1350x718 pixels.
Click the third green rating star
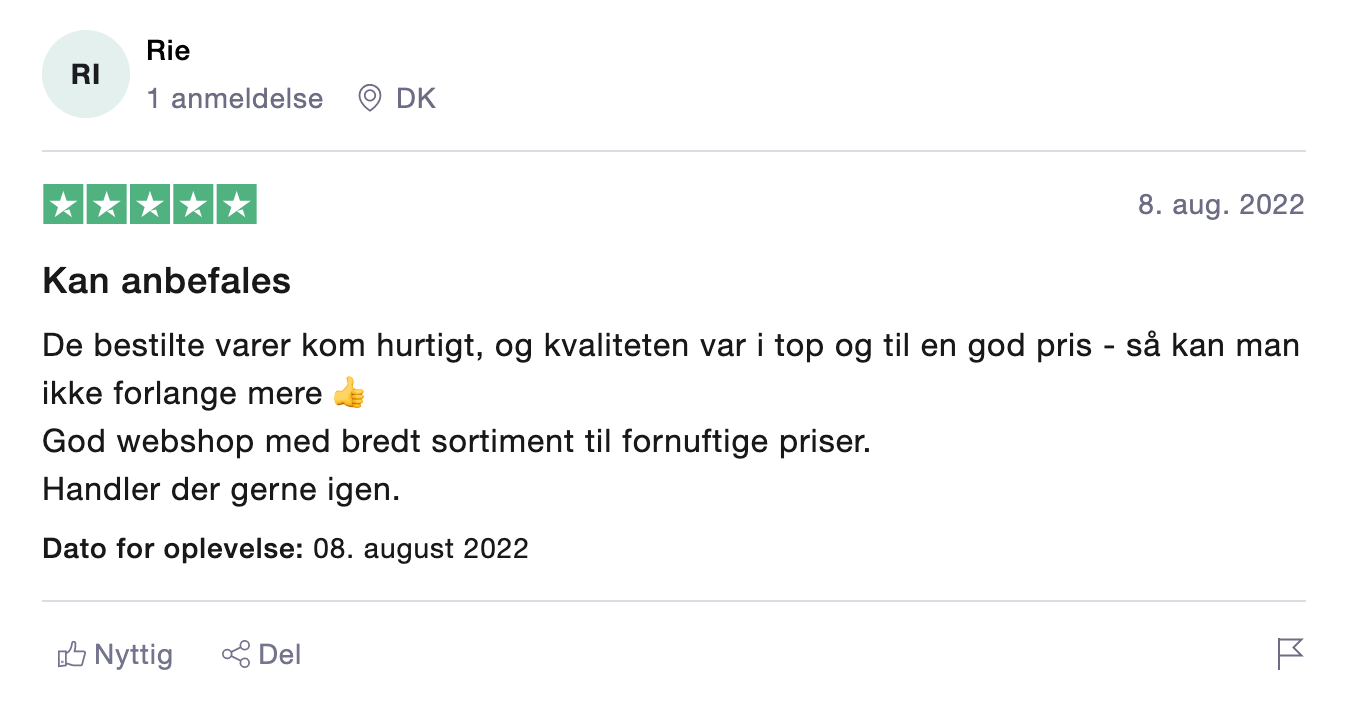click(150, 205)
